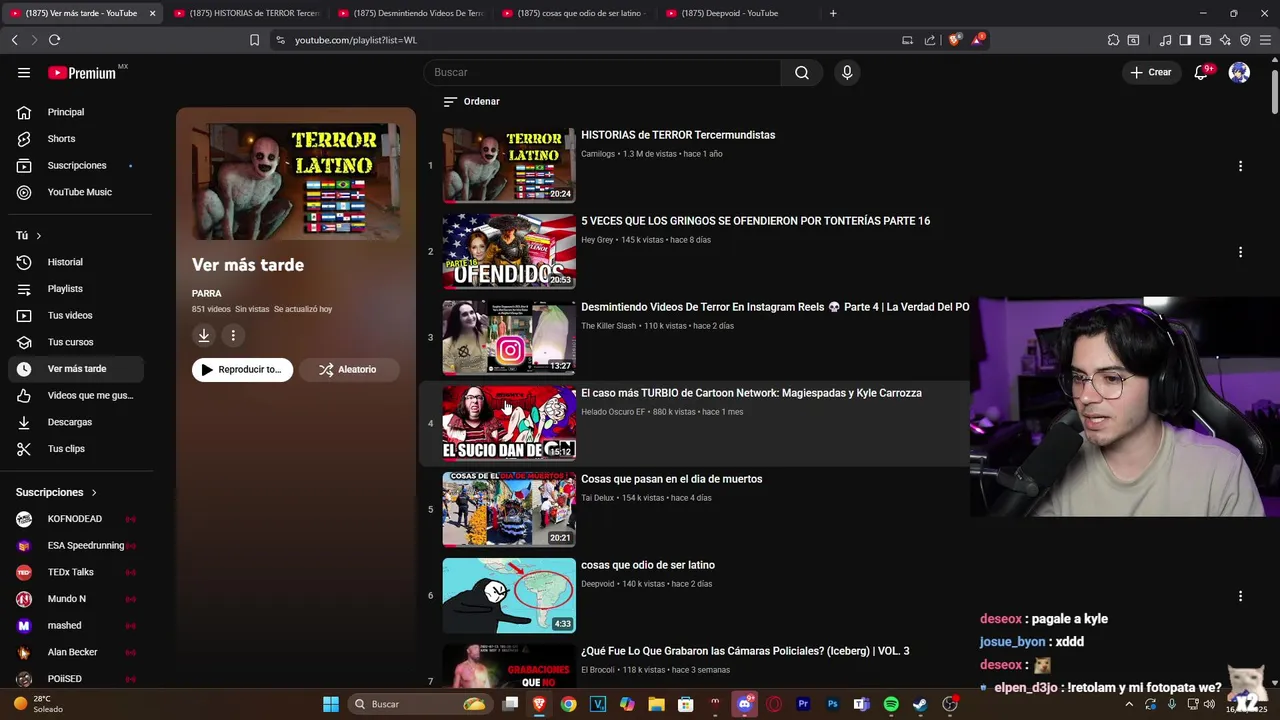Open the Windows Start menu
The width and height of the screenshot is (1280, 720).
331,704
